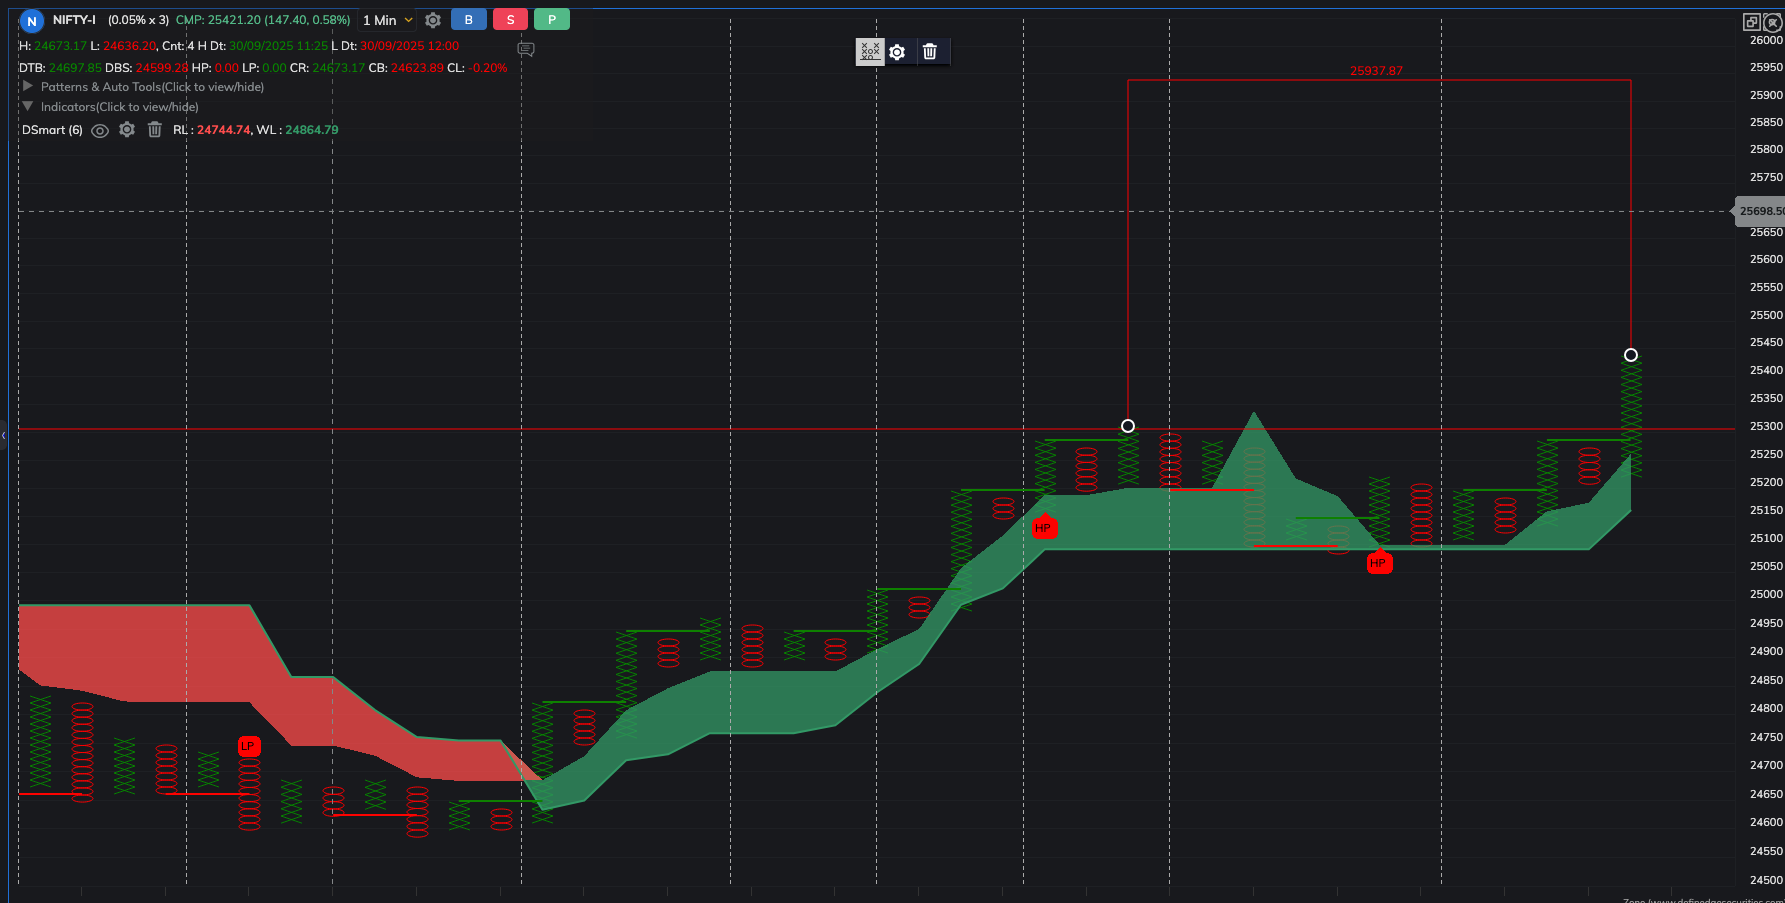Click the circular close-chart icon at top right
This screenshot has width=1785, height=903.
pyautogui.click(x=1772, y=22)
